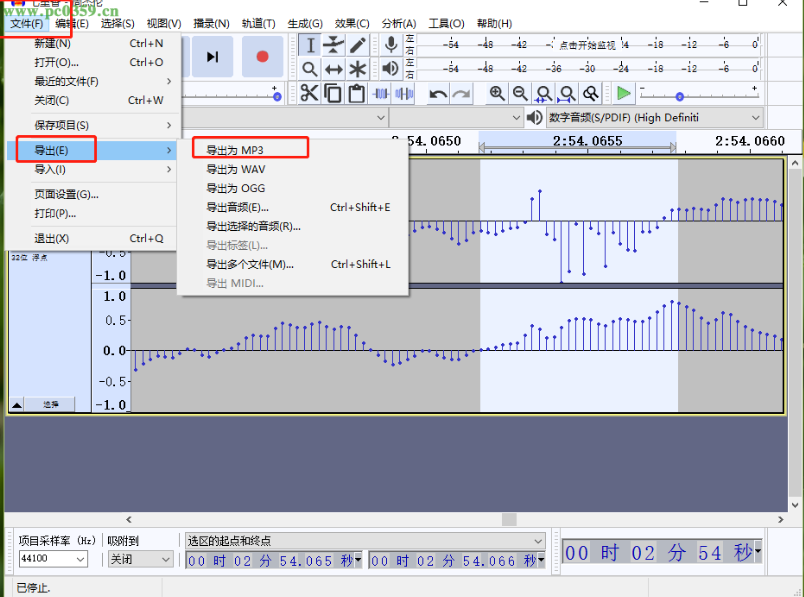Select the Zoom magnifier tool
Viewport: 804px width, 597px height.
pos(310,69)
